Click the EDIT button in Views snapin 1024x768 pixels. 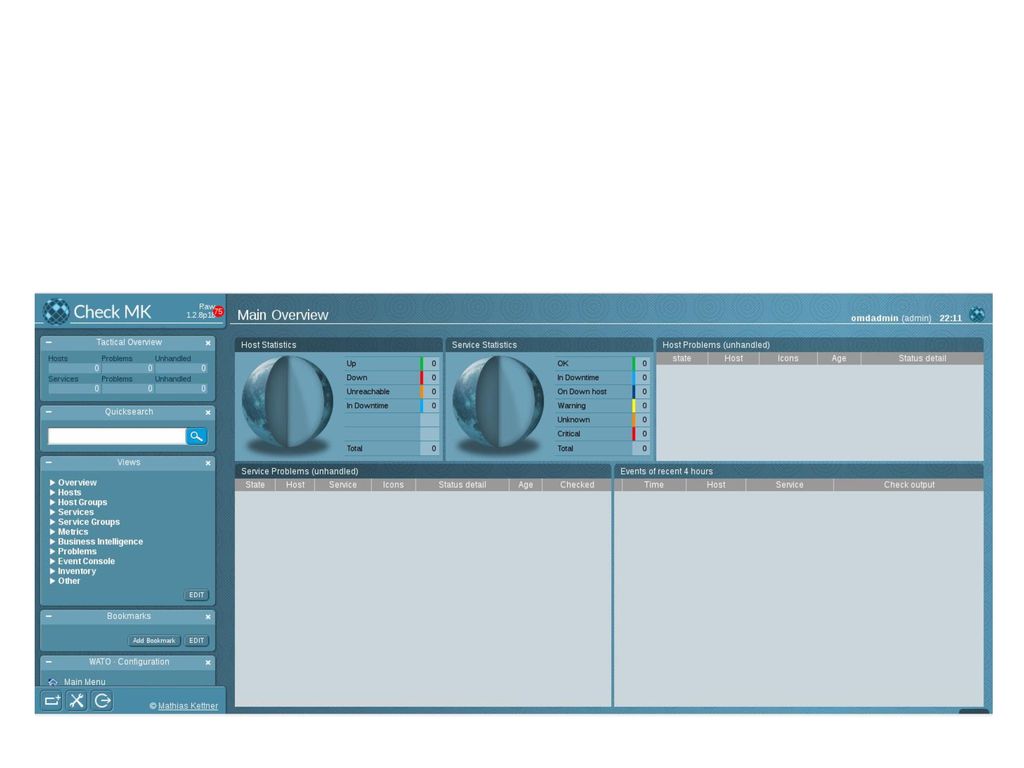point(197,595)
